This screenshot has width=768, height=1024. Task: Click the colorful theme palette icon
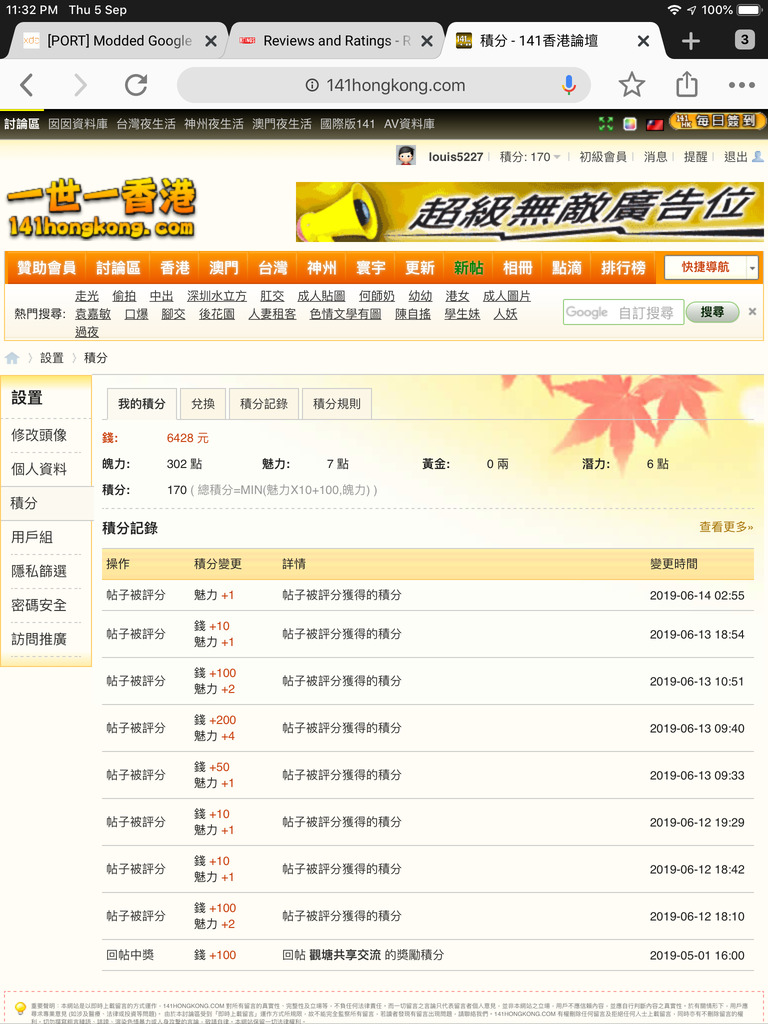[x=630, y=123]
